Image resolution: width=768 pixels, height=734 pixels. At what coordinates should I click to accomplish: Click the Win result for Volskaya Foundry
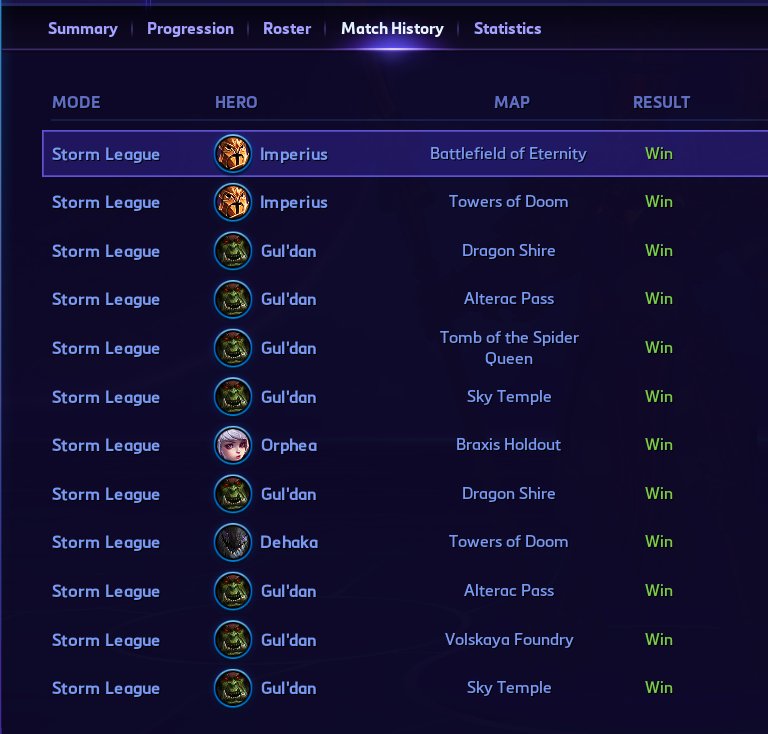click(659, 640)
